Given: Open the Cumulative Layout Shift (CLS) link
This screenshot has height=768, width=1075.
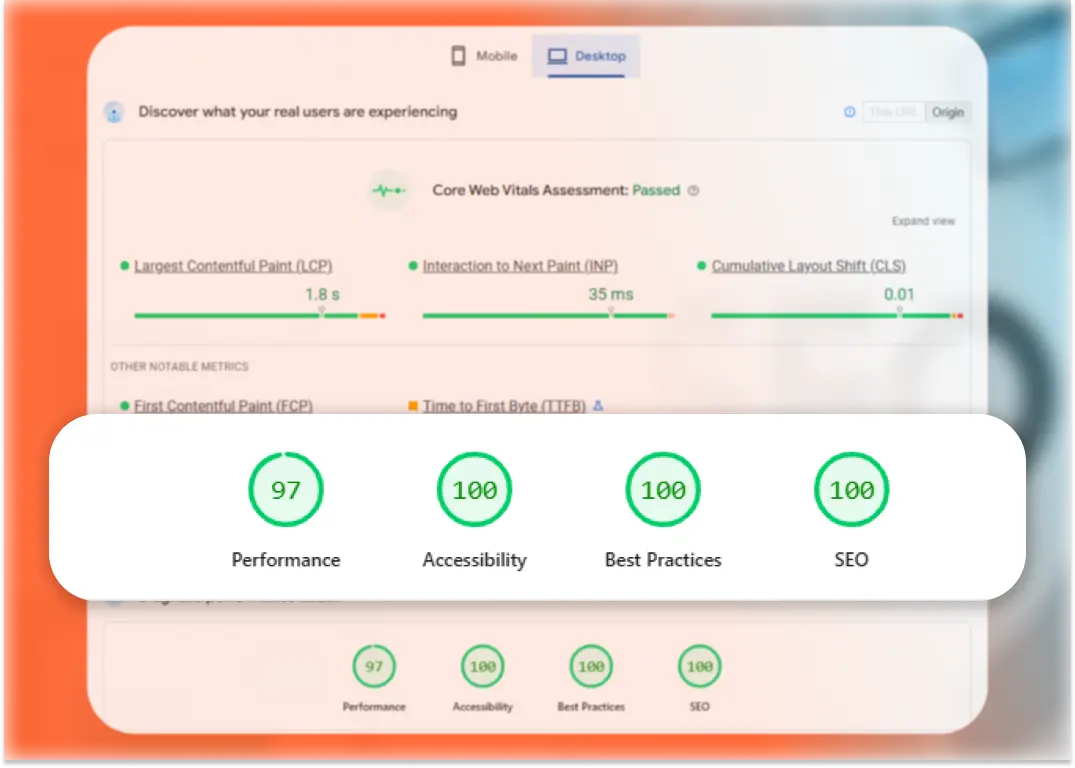Looking at the screenshot, I should pyautogui.click(x=809, y=266).
